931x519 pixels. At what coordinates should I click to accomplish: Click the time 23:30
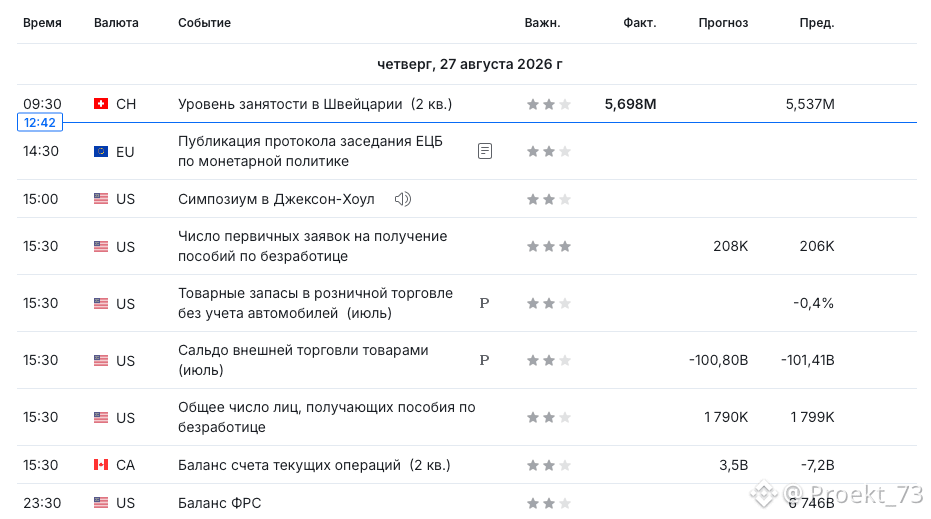point(42,503)
